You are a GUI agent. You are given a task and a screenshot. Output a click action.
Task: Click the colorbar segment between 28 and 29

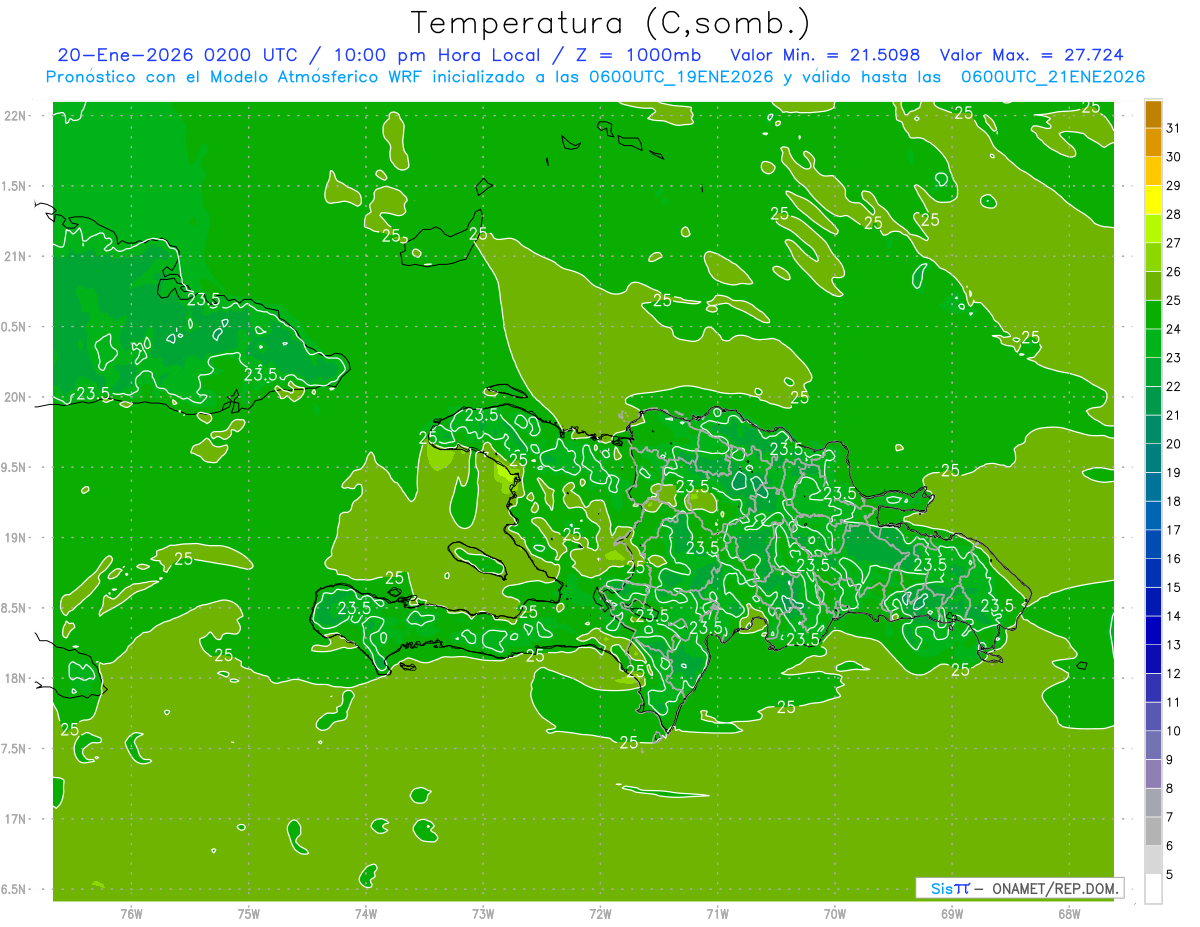(x=1153, y=200)
